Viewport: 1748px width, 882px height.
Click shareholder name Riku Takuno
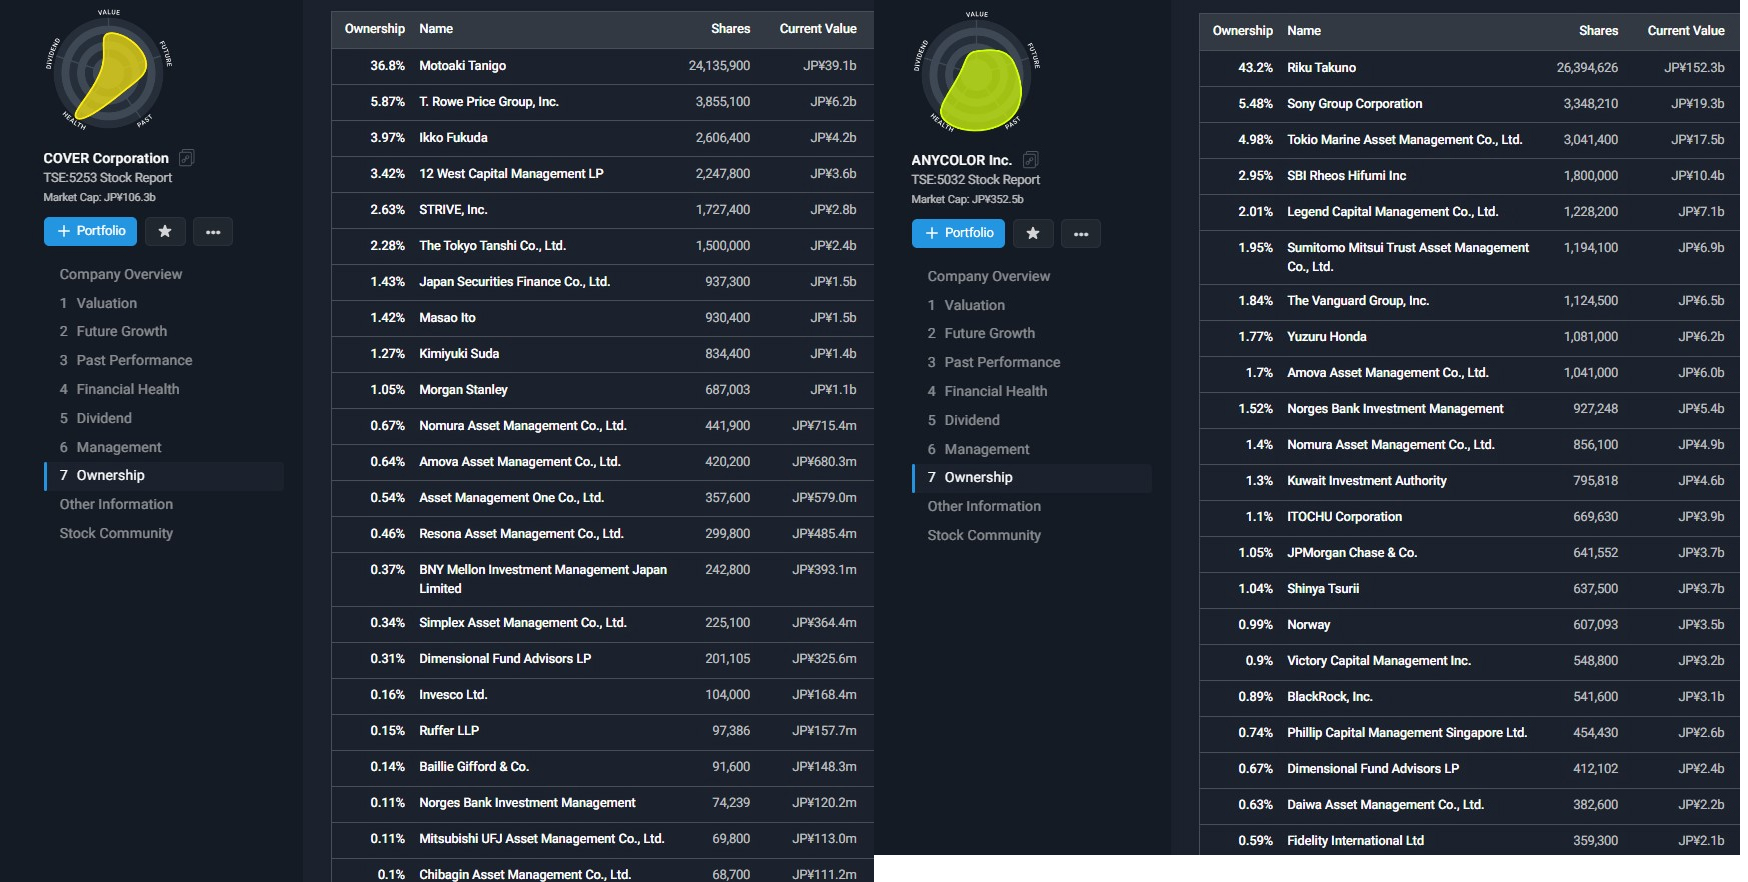click(1322, 68)
